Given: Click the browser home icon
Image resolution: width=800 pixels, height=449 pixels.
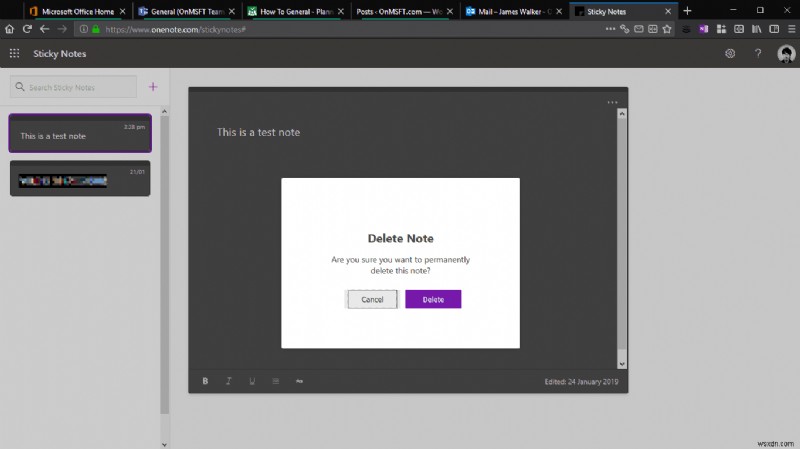Looking at the screenshot, I should (x=10, y=29).
